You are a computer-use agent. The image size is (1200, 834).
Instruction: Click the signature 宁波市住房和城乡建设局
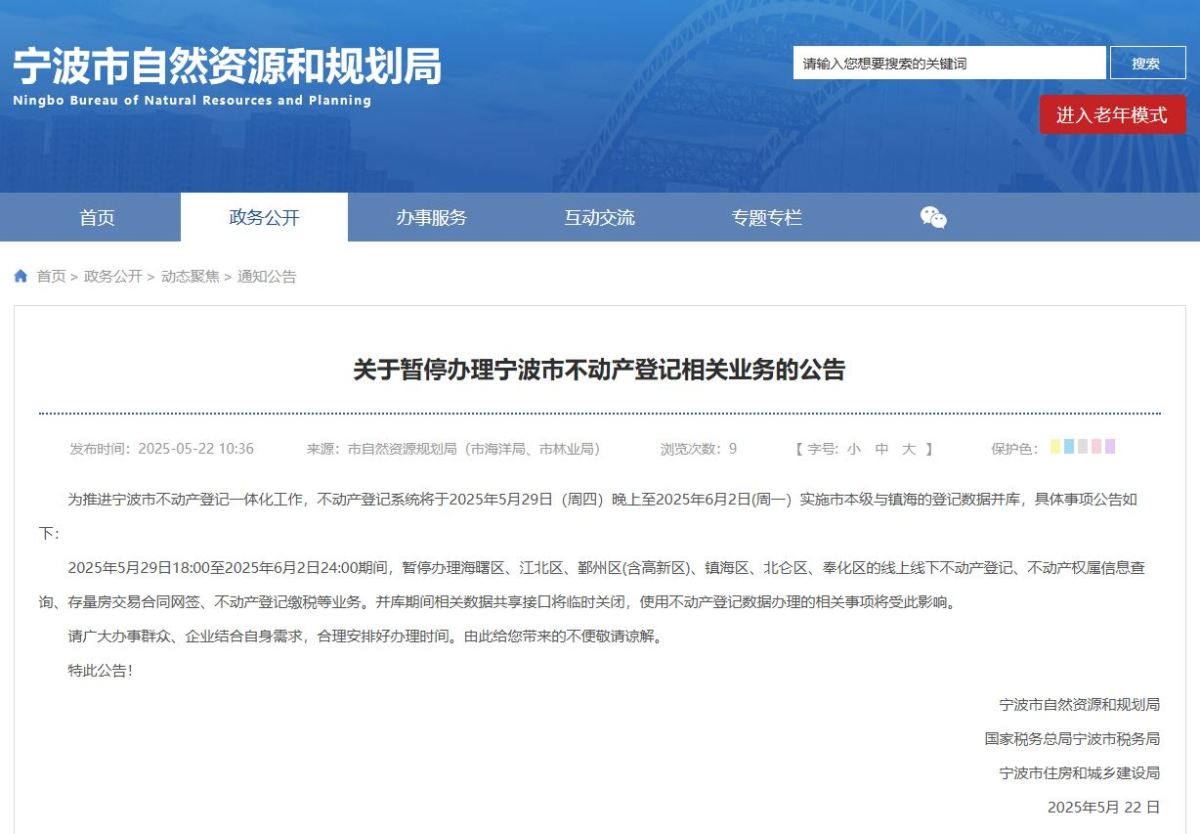click(1080, 773)
